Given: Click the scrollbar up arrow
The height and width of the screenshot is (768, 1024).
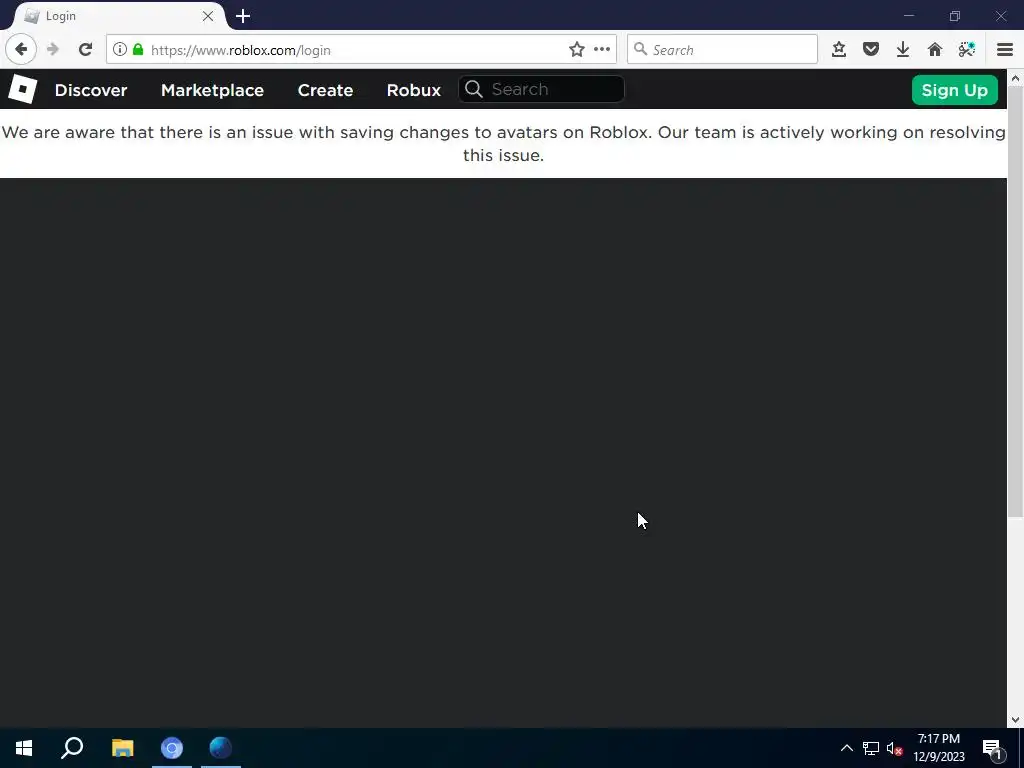Looking at the screenshot, I should [x=1015, y=78].
